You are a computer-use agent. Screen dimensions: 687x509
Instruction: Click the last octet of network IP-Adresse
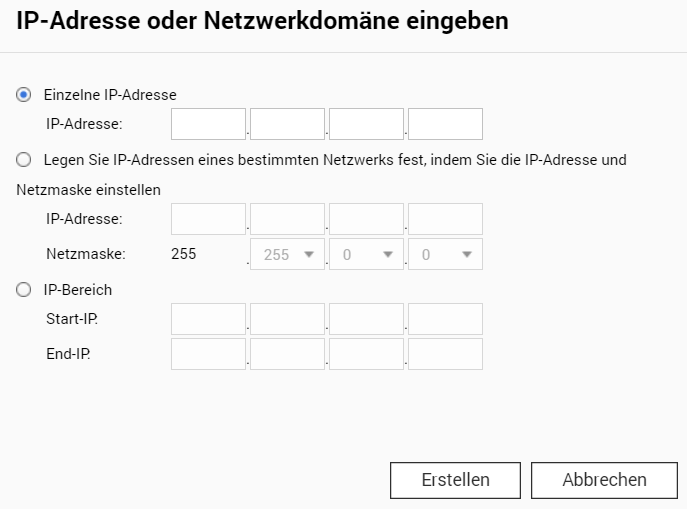(445, 219)
